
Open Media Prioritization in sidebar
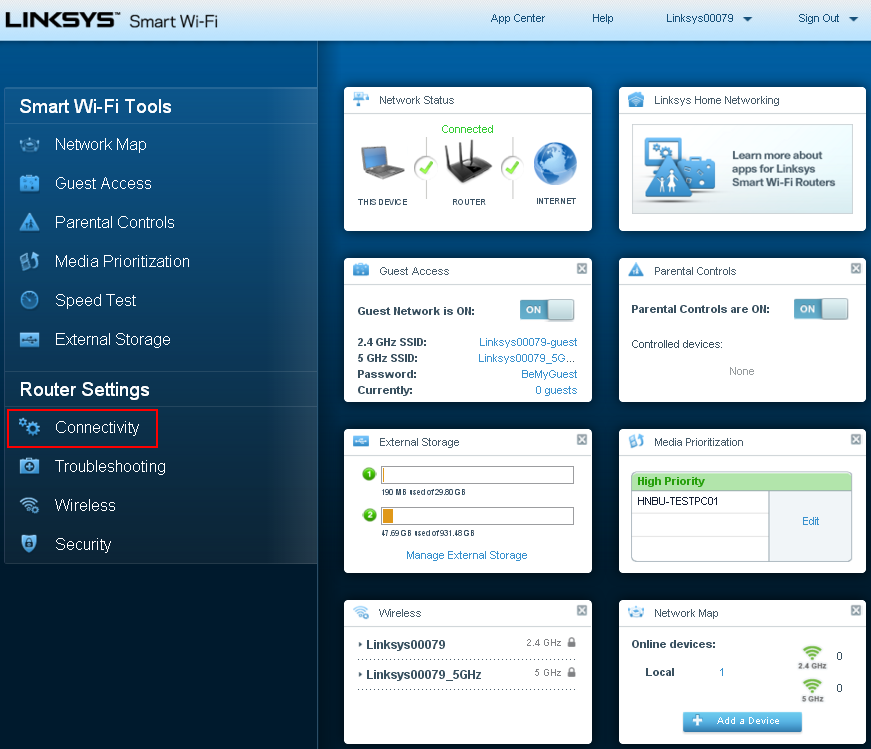pyautogui.click(x=122, y=261)
